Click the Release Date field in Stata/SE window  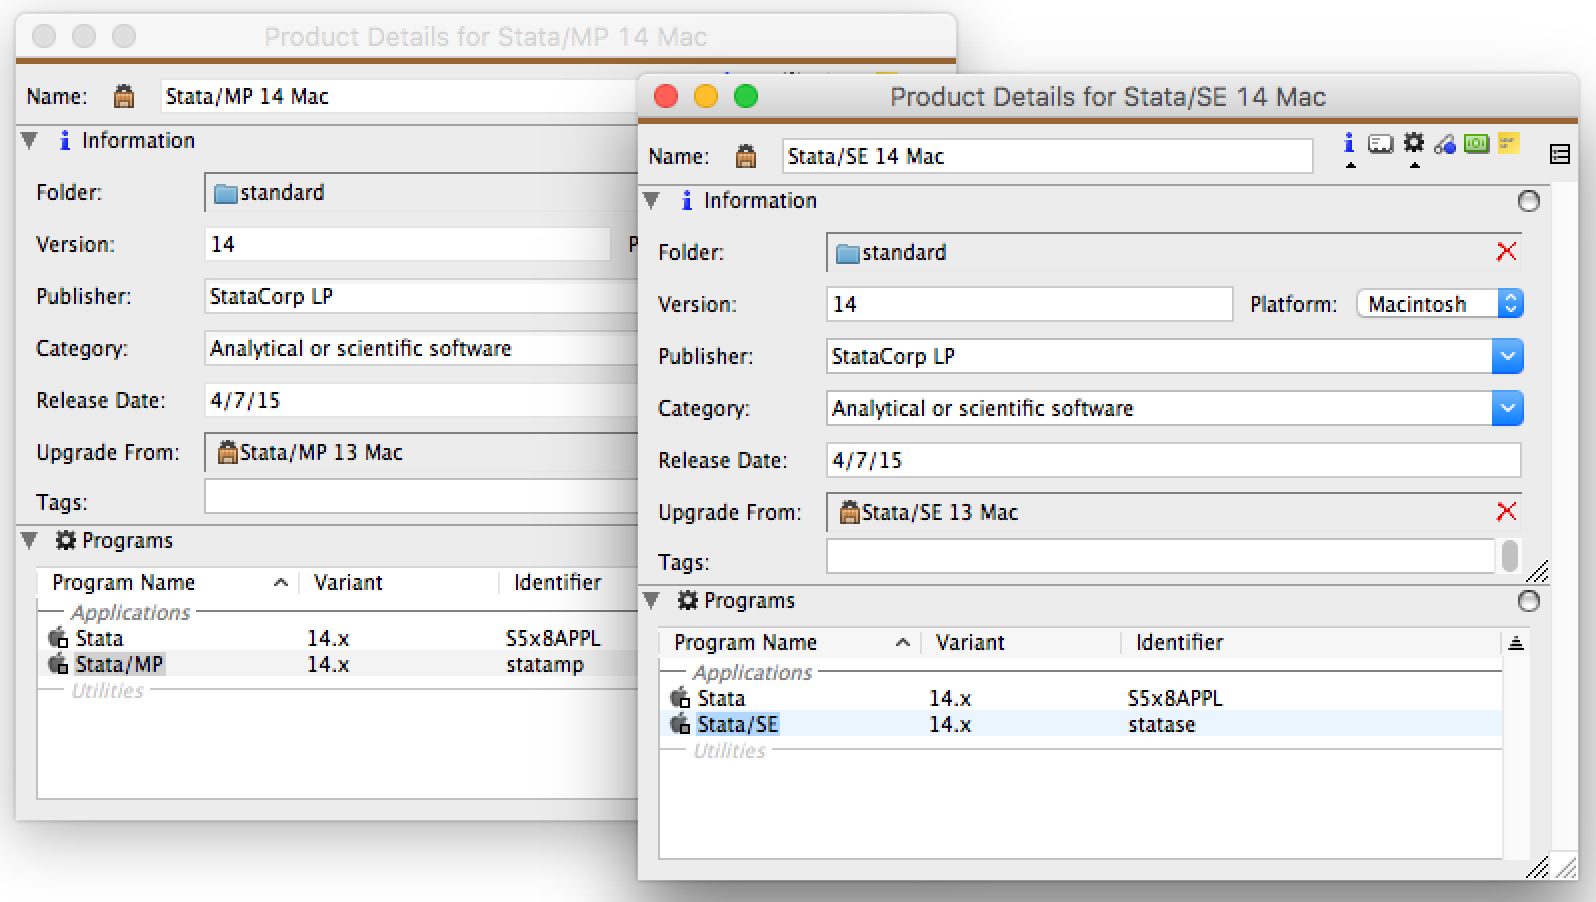1174,460
